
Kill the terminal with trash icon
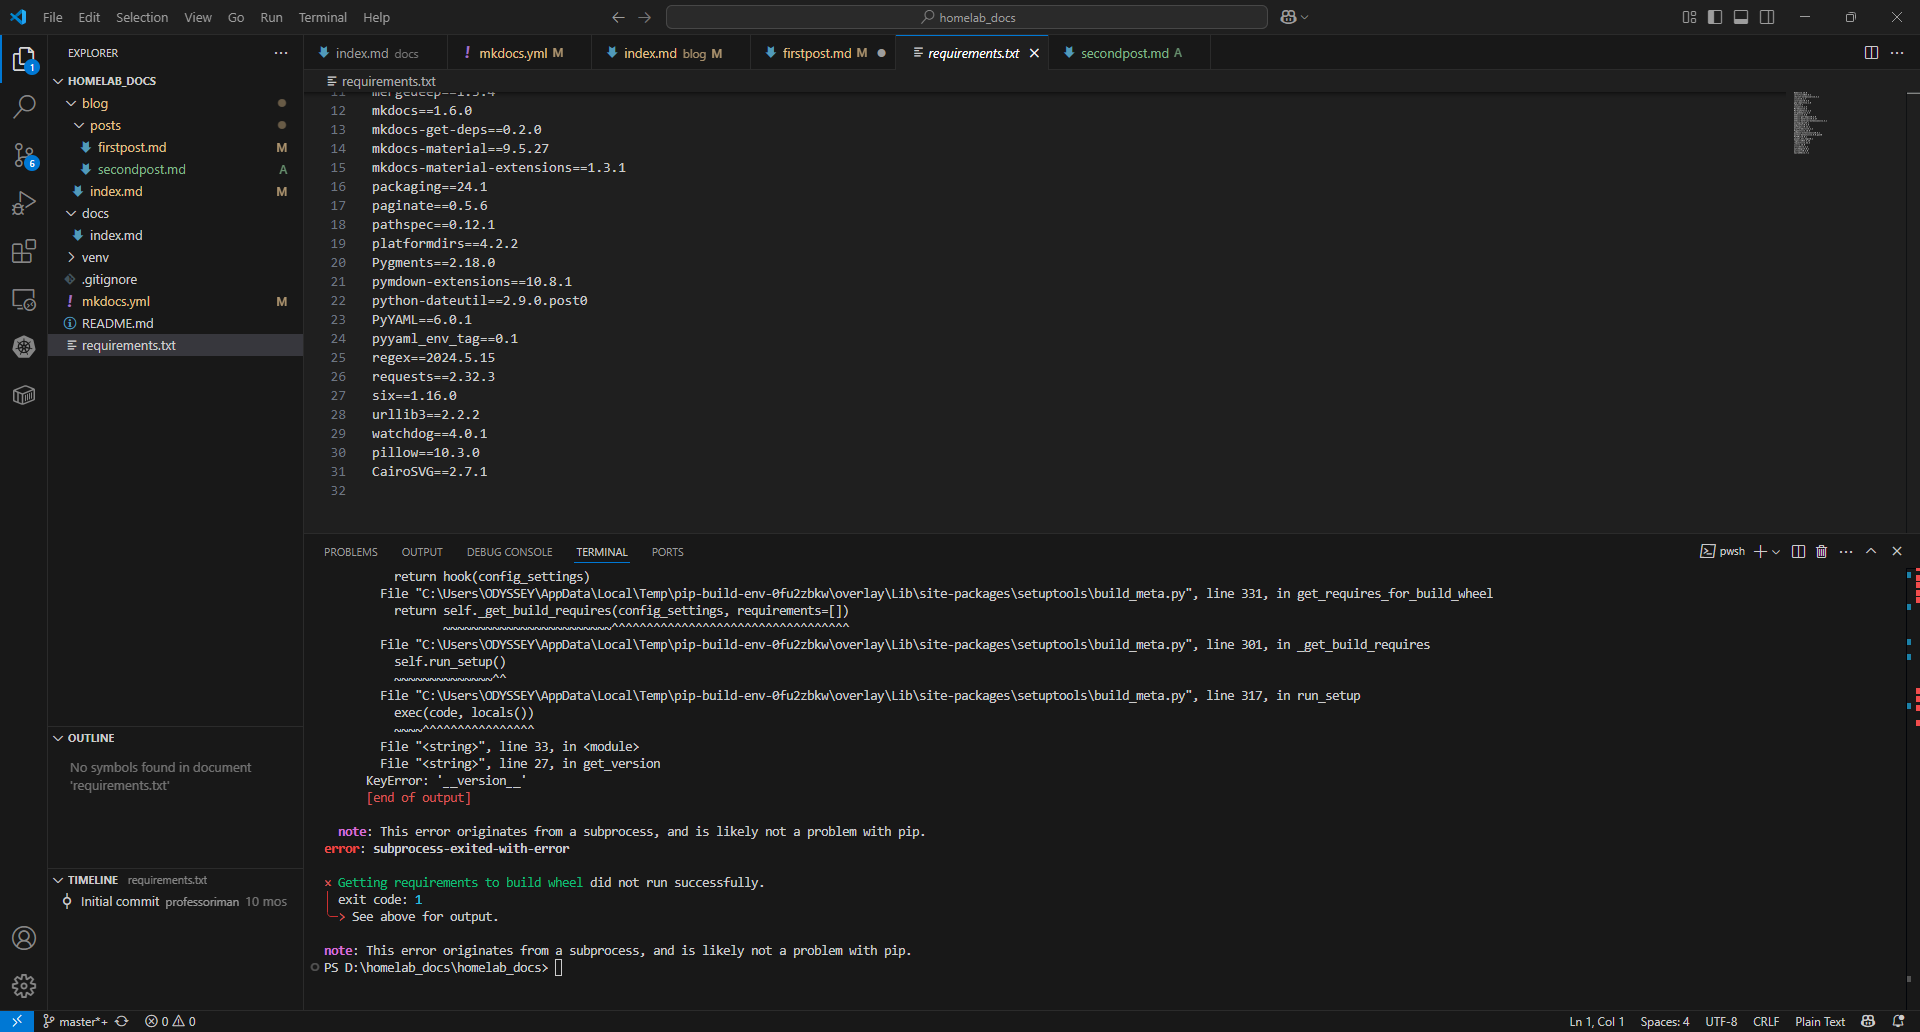click(1821, 552)
